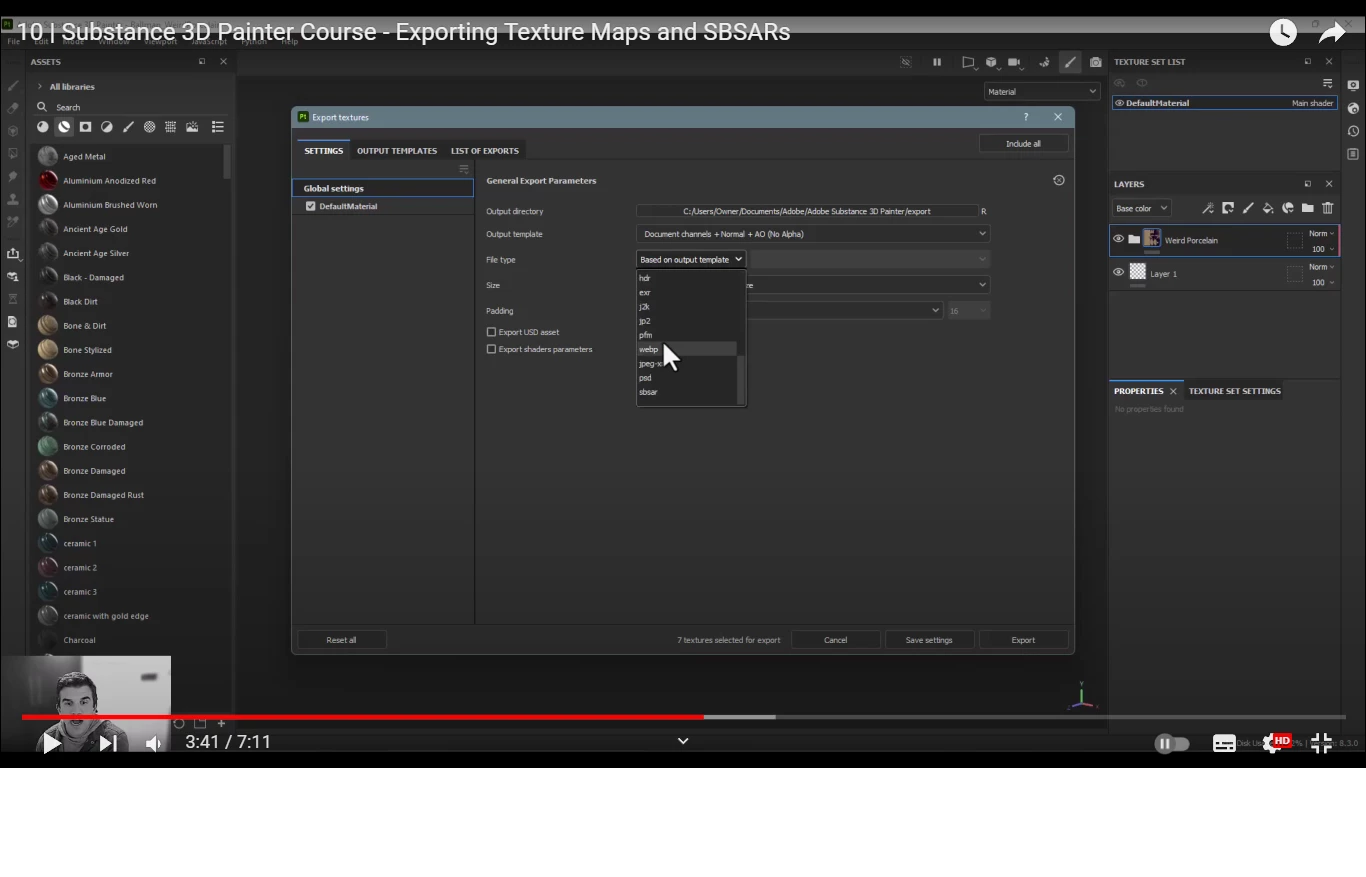The width and height of the screenshot is (1366, 877).
Task: Select Global settings in the export list
Action: coord(383,188)
